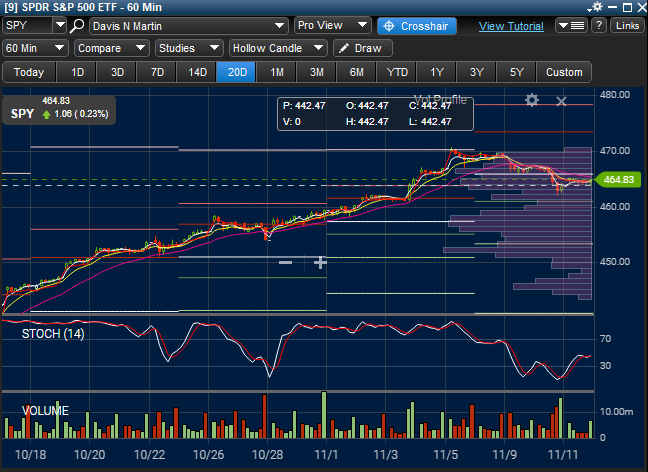The width and height of the screenshot is (648, 472).
Task: Click the OHLC data readout box
Action: pos(375,114)
